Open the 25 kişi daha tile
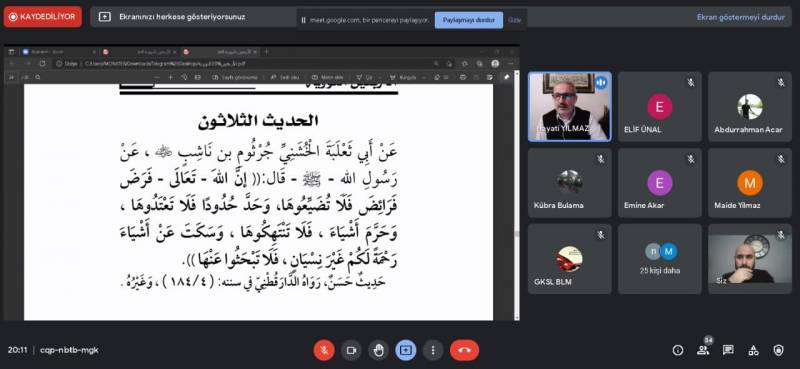Screen dimensions: 800x369 [x=660, y=259]
